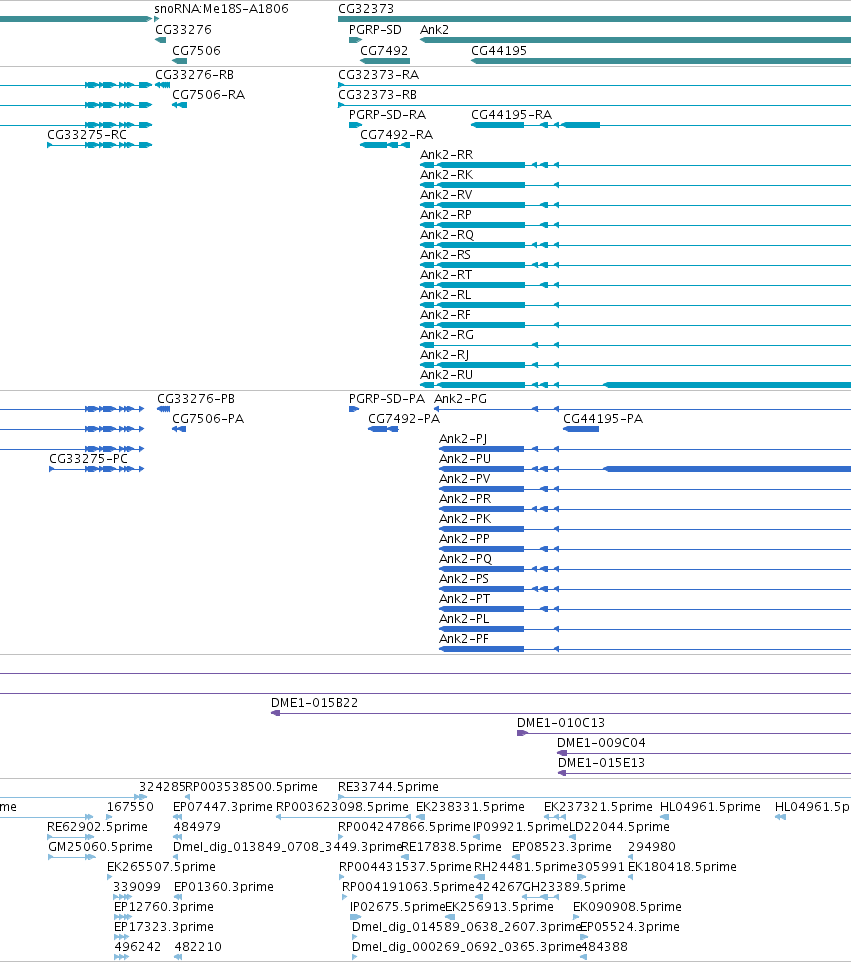Select the CG44195-RA transcript label
This screenshot has width=851, height=962.
[x=512, y=114]
